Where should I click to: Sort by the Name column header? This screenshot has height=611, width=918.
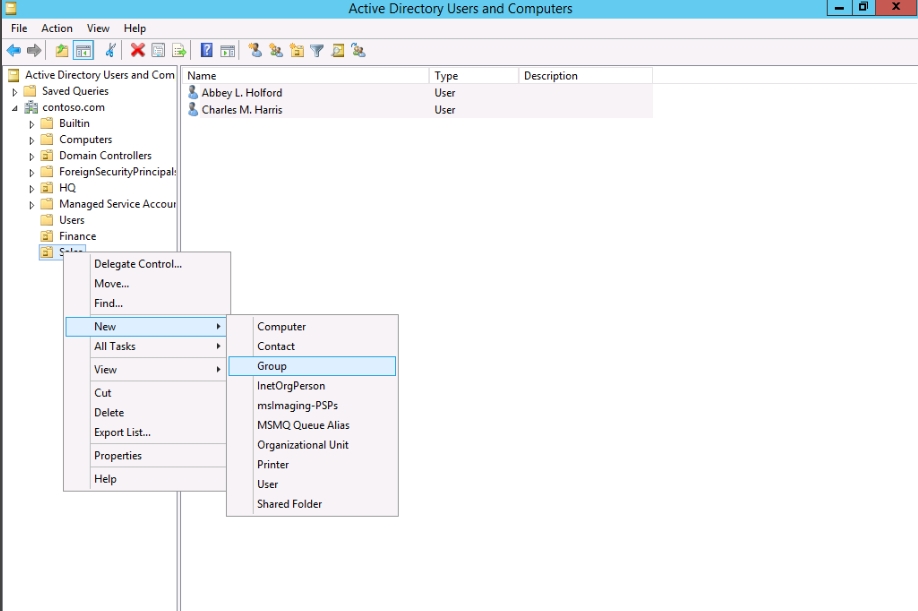(x=306, y=75)
